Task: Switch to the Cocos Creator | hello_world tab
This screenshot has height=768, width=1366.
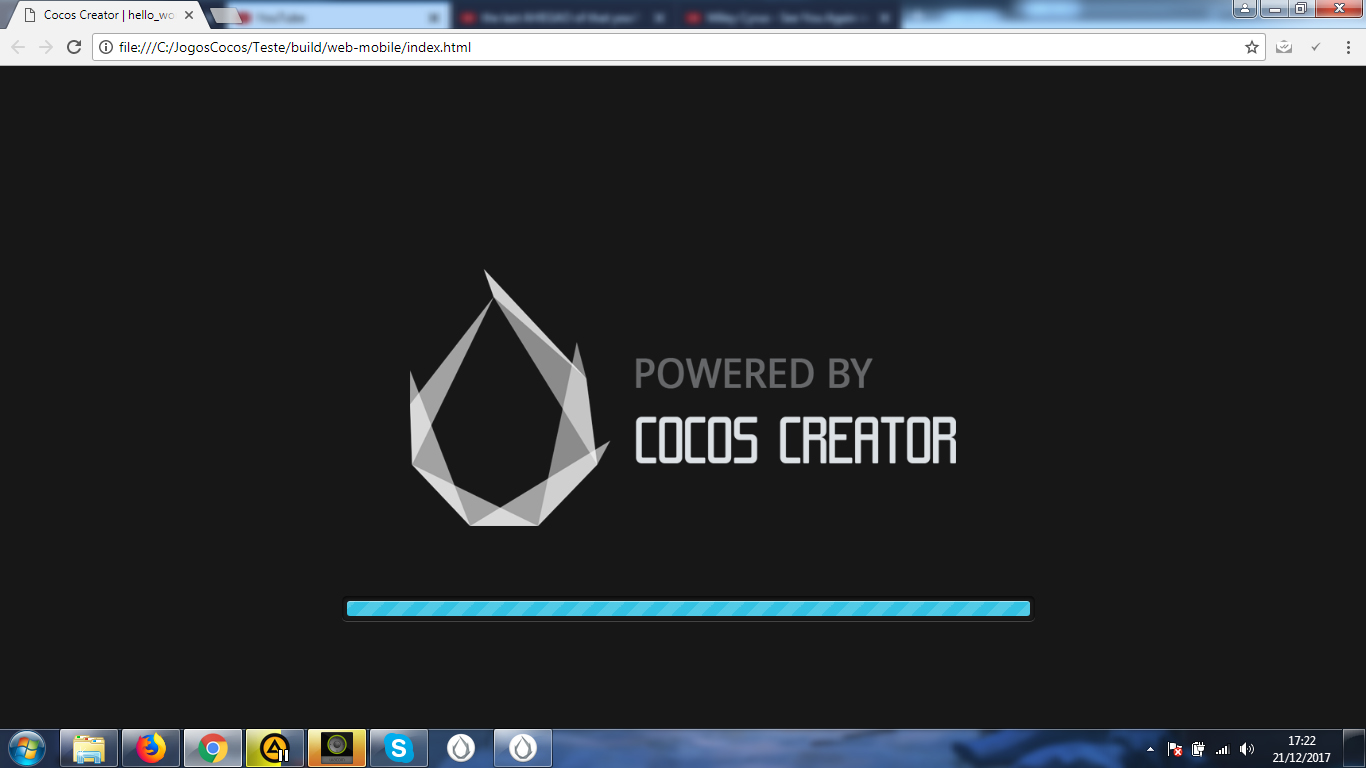Action: [106, 15]
